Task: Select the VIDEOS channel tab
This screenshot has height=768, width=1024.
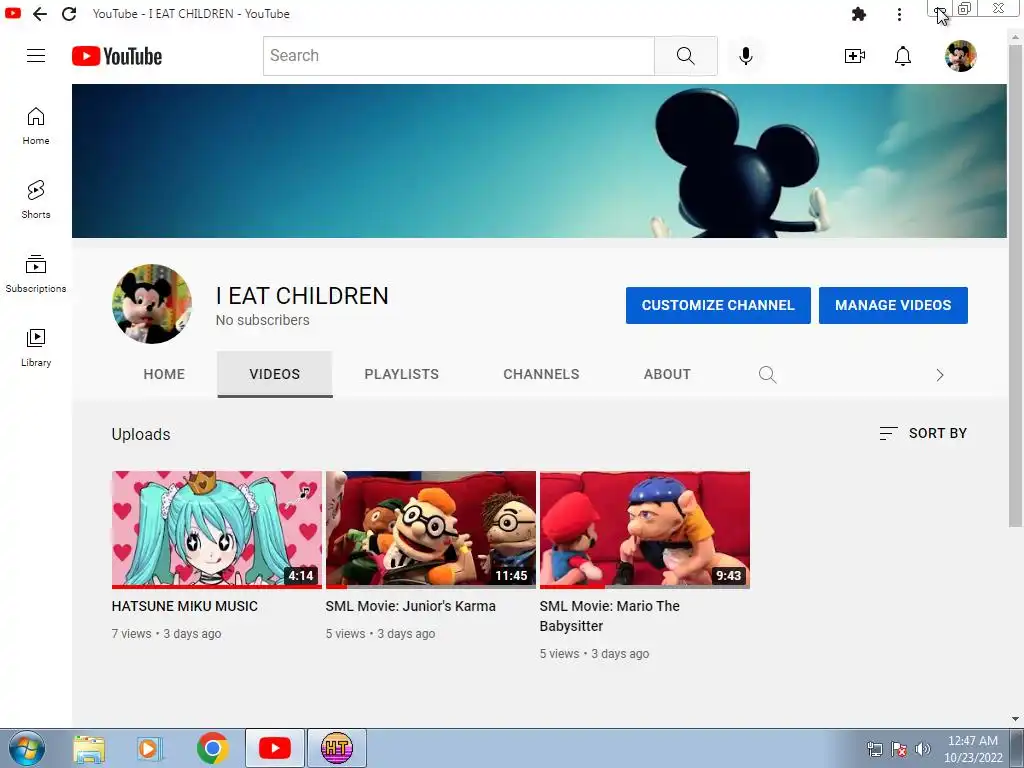Action: [274, 374]
